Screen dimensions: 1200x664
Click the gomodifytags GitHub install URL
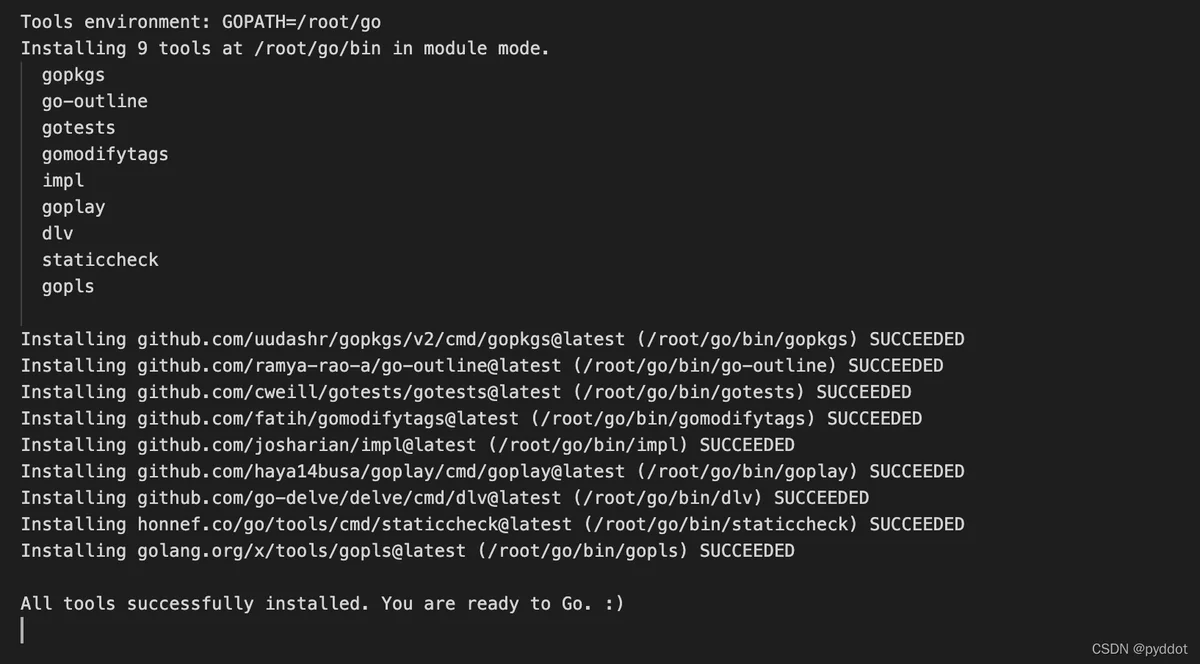click(328, 418)
